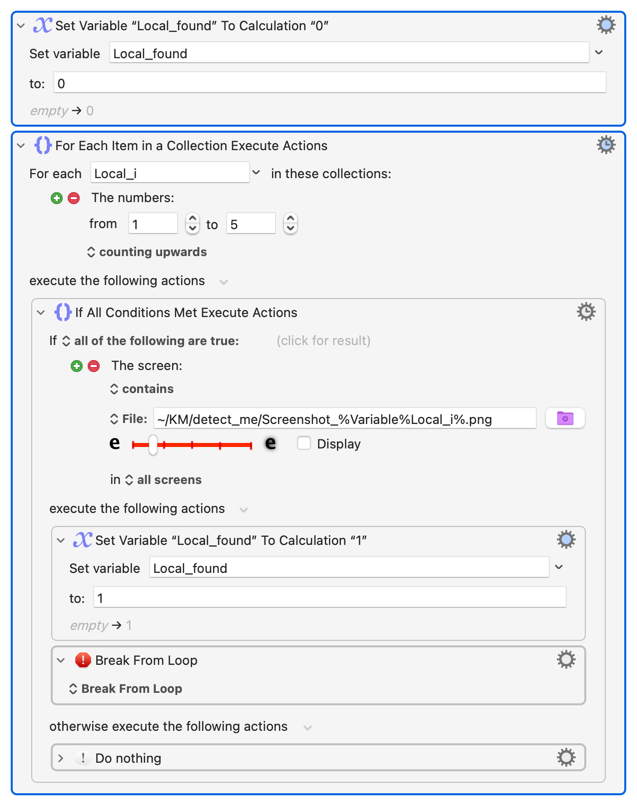The height and width of the screenshot is (809, 637).
Task: Adjust the image fuzziness slider
Action: 153,444
